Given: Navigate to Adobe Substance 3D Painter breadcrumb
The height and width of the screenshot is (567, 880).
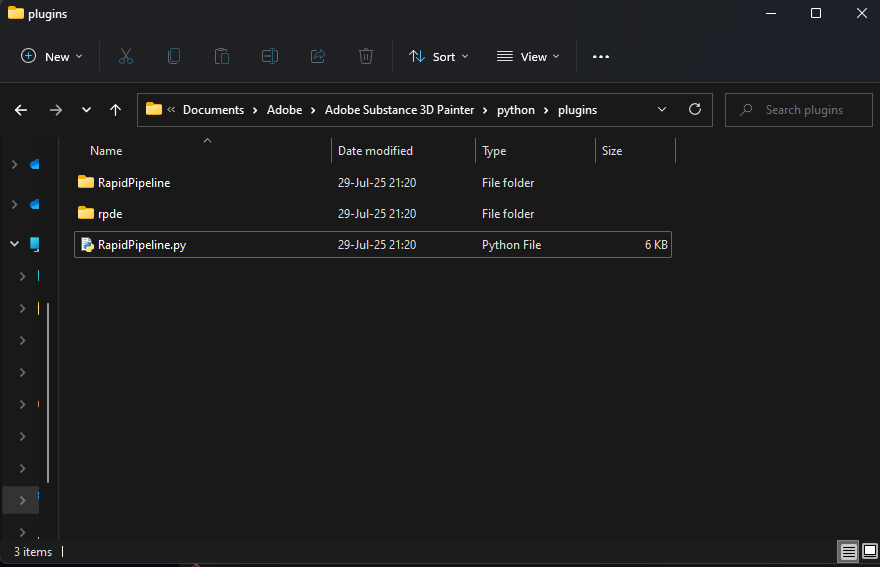Looking at the screenshot, I should pos(400,110).
